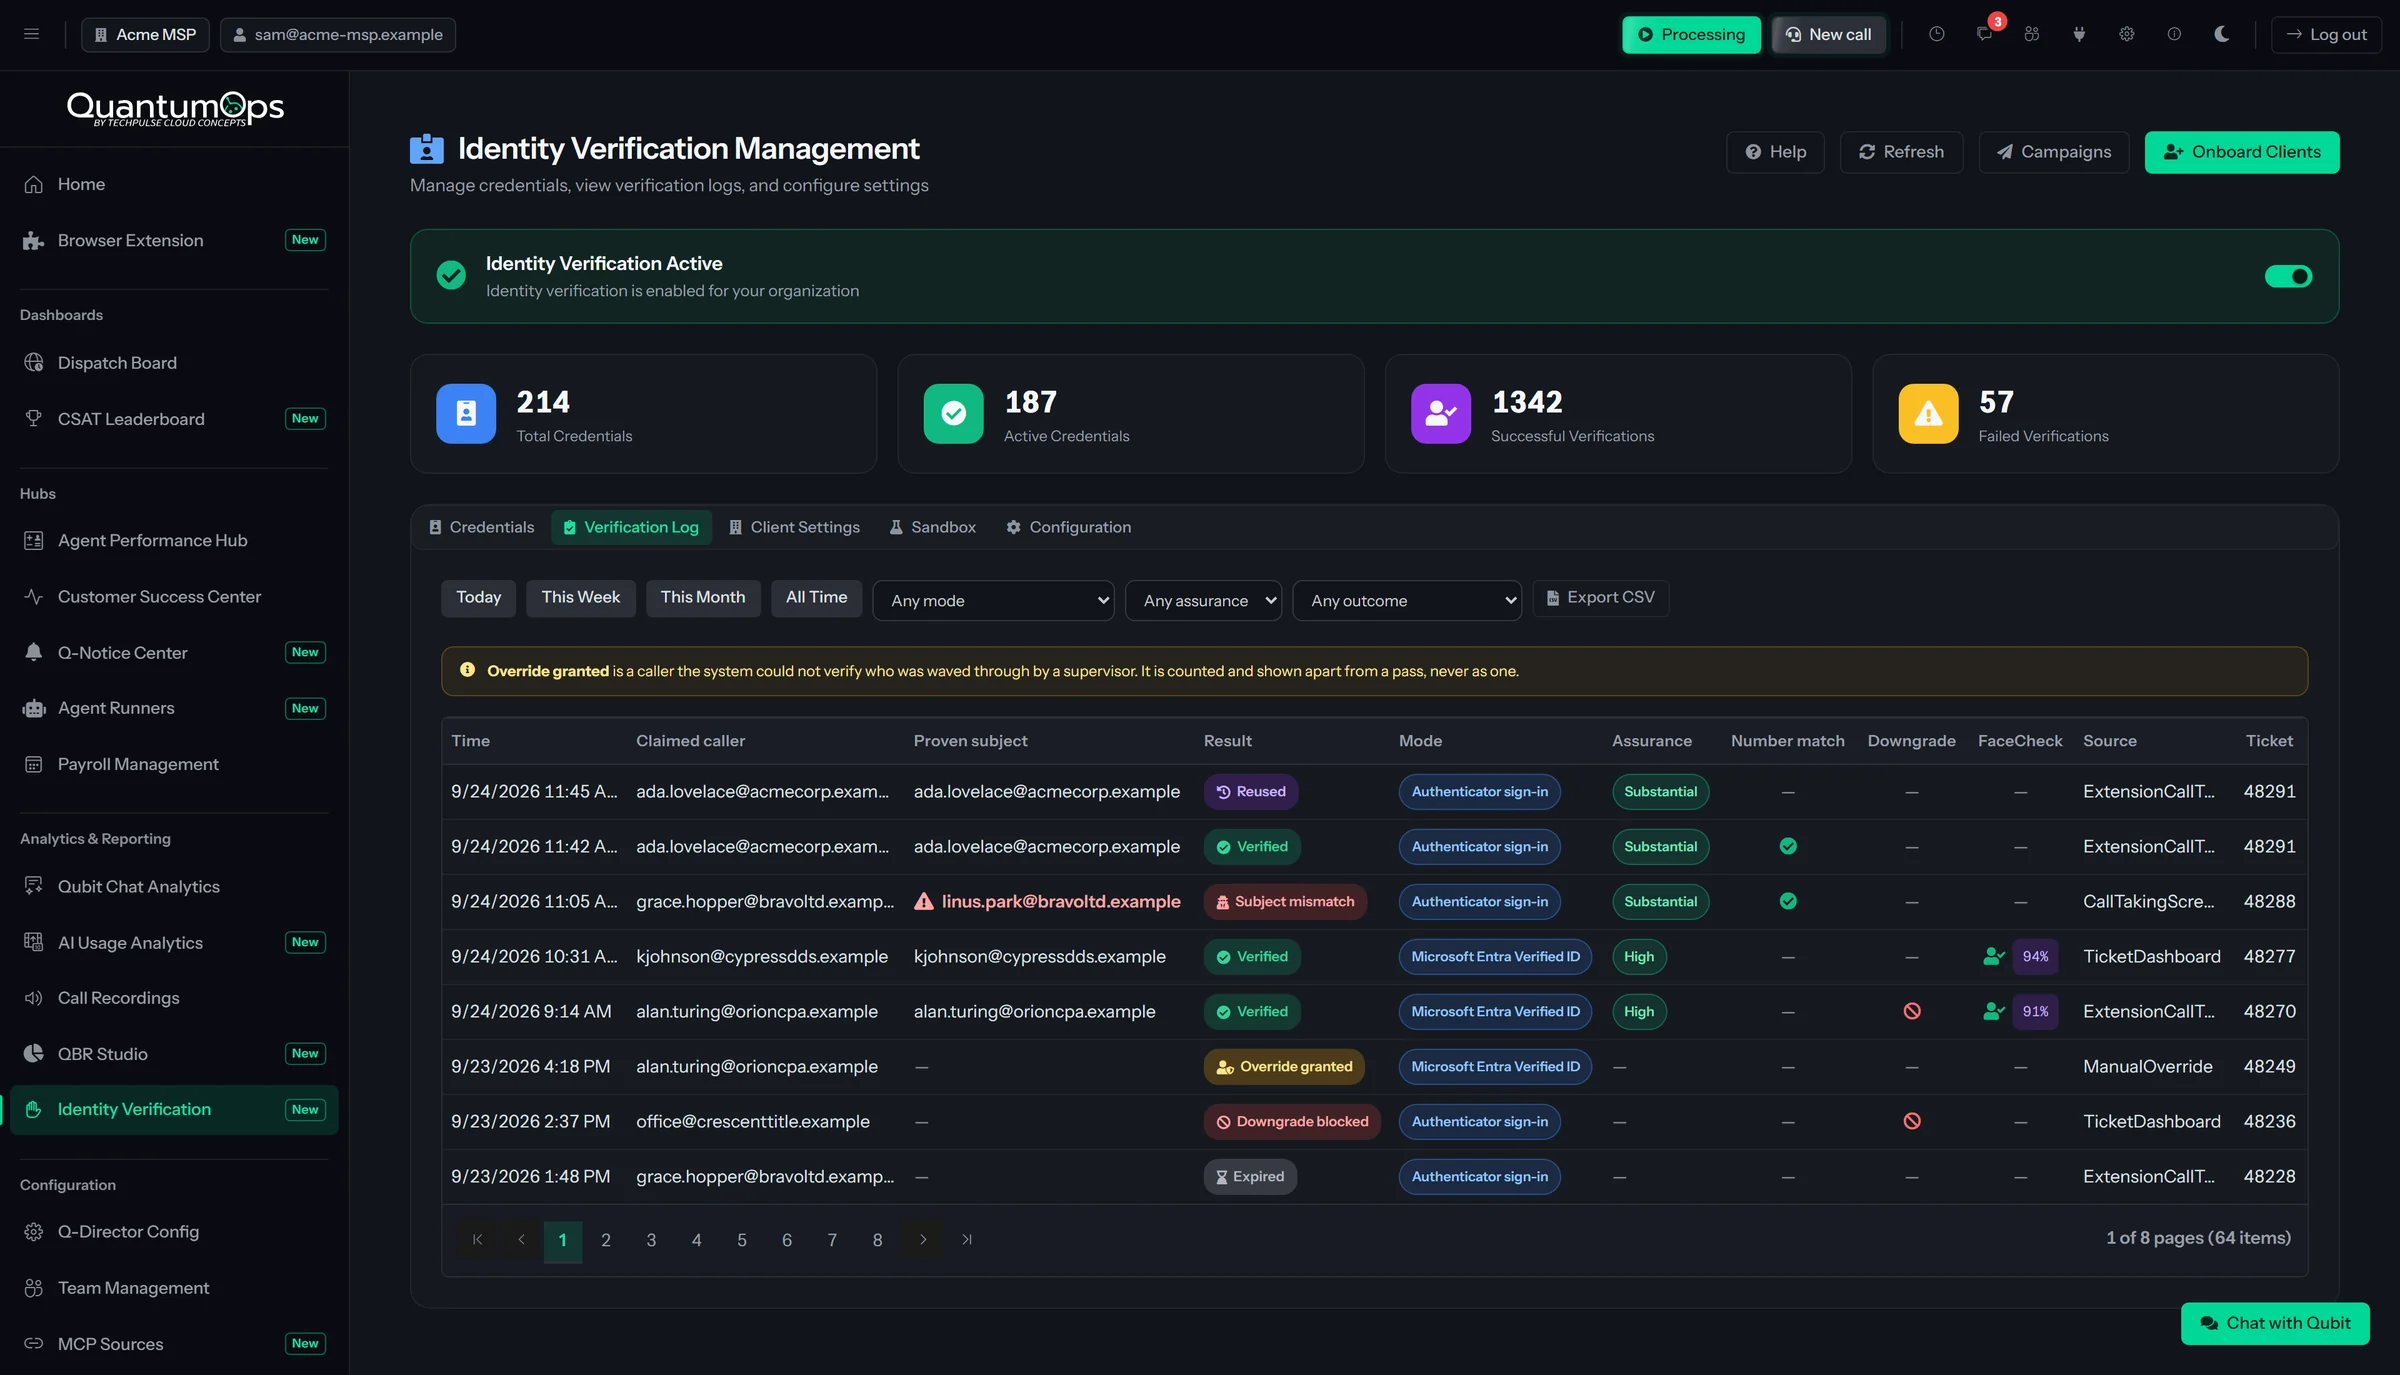The width and height of the screenshot is (2400, 1375).
Task: Open the Any assurance dropdown
Action: [x=1203, y=600]
